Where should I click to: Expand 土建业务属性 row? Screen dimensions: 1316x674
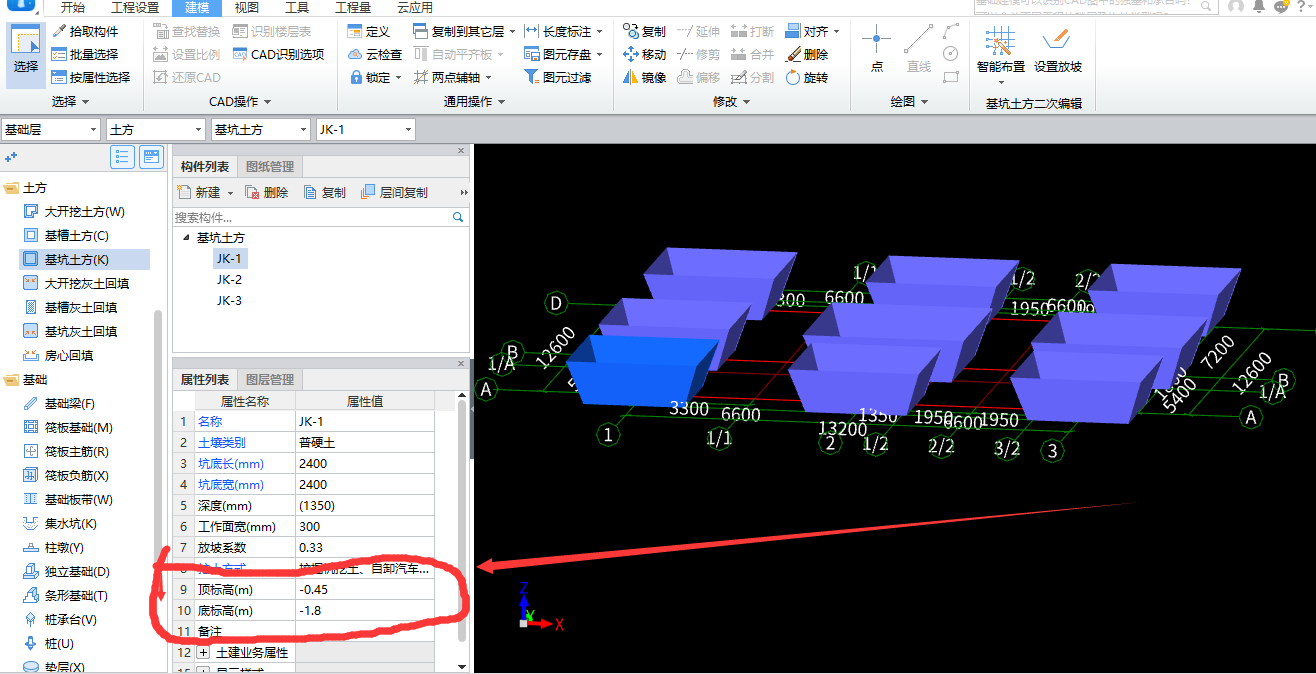pyautogui.click(x=203, y=652)
